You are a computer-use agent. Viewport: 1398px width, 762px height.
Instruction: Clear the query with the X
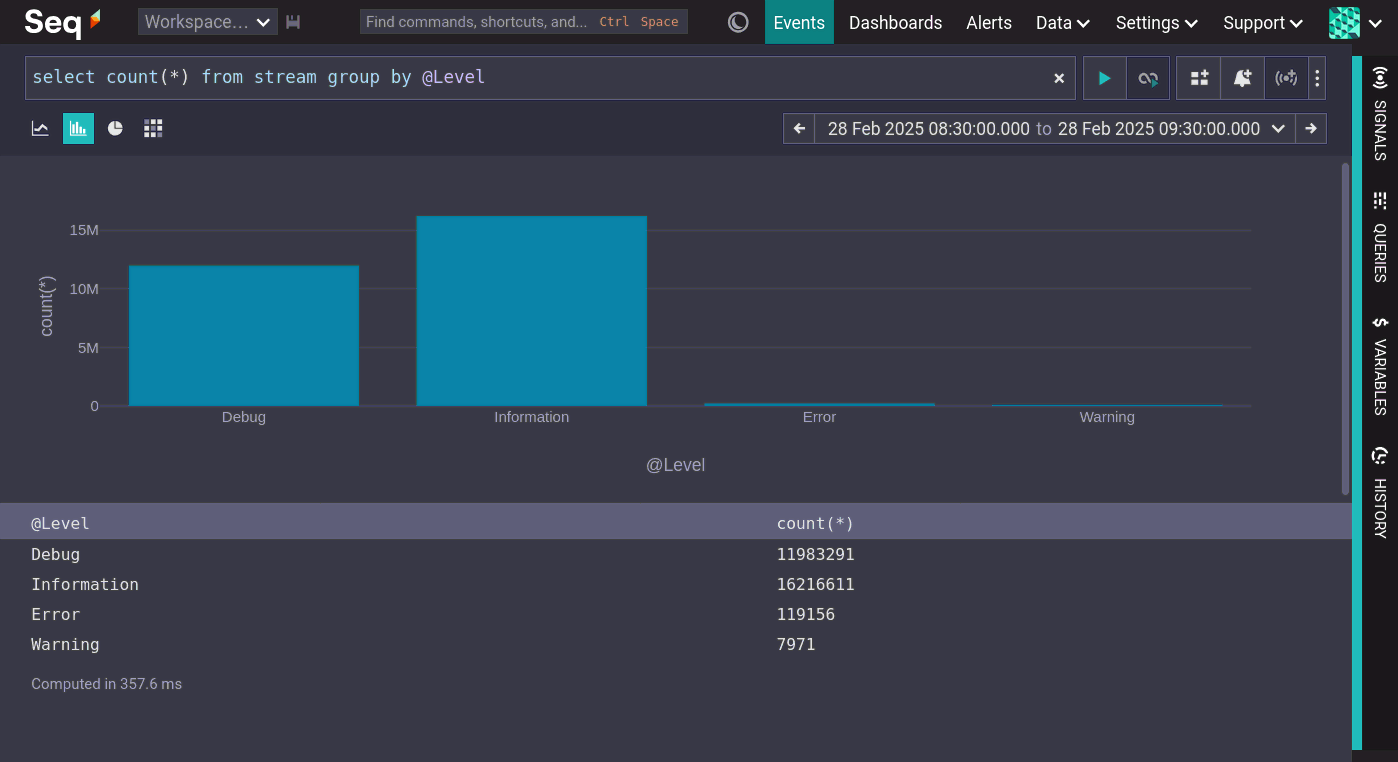pyautogui.click(x=1059, y=78)
